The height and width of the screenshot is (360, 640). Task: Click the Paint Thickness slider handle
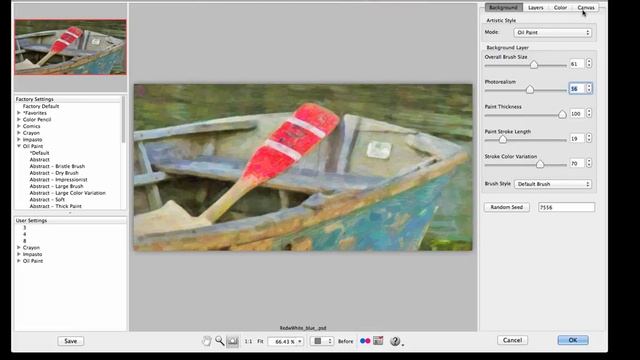[x=562, y=114]
